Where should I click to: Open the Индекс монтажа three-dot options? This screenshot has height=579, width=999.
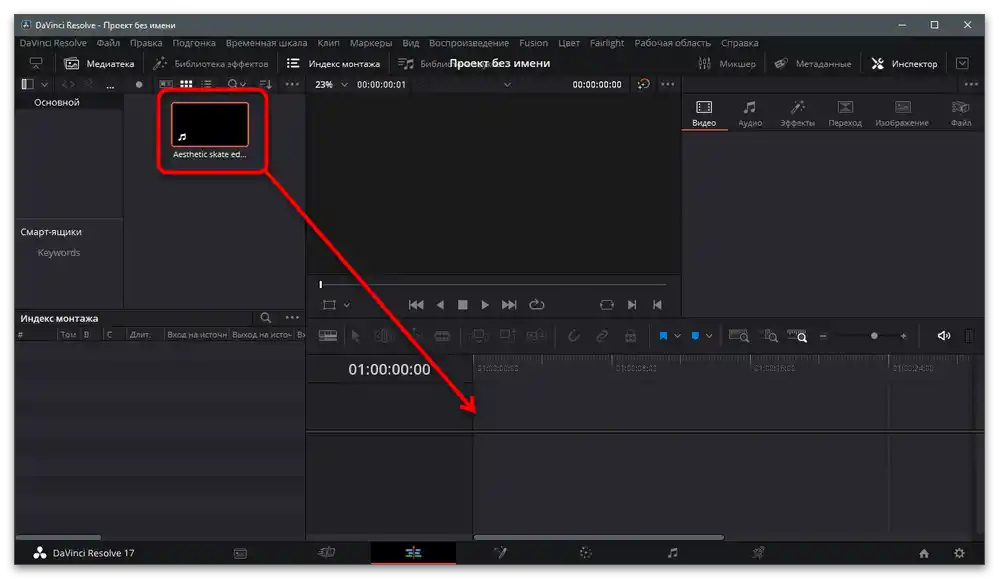(292, 317)
